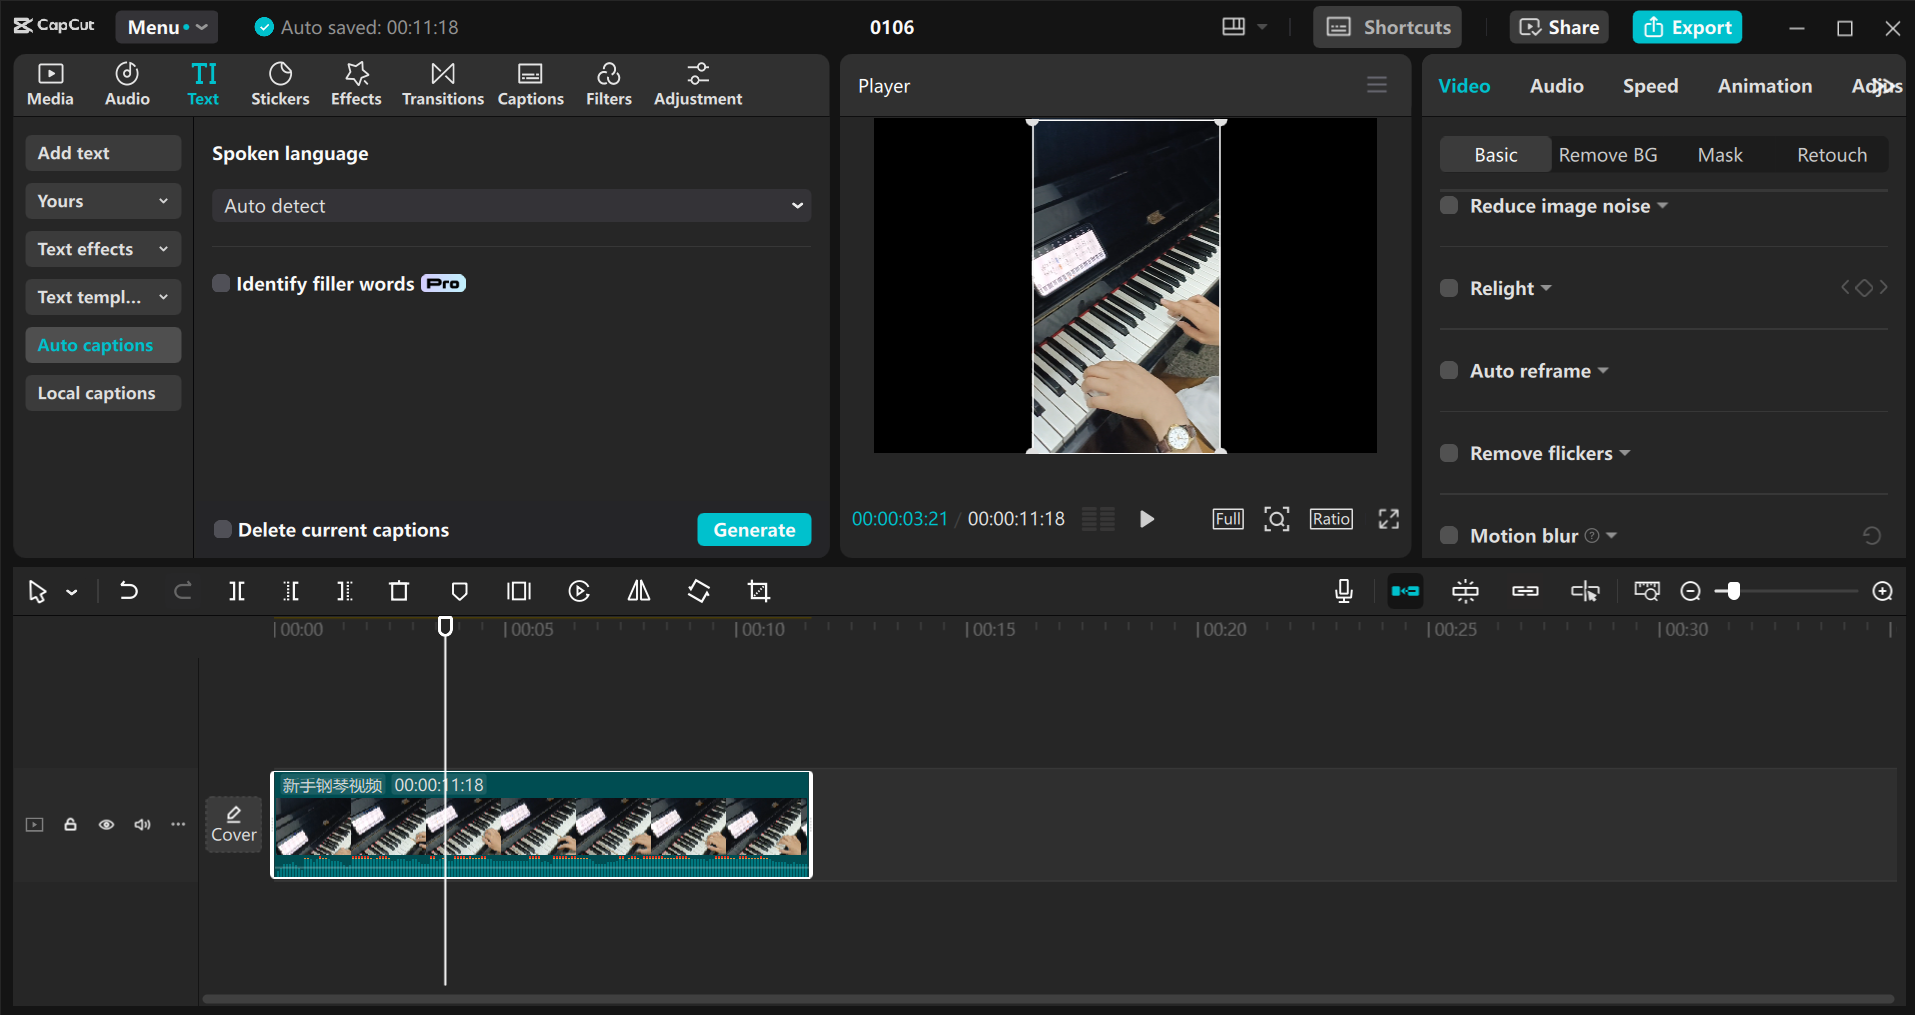Click the Cover thumbnail next to the timeline

pyautogui.click(x=233, y=824)
